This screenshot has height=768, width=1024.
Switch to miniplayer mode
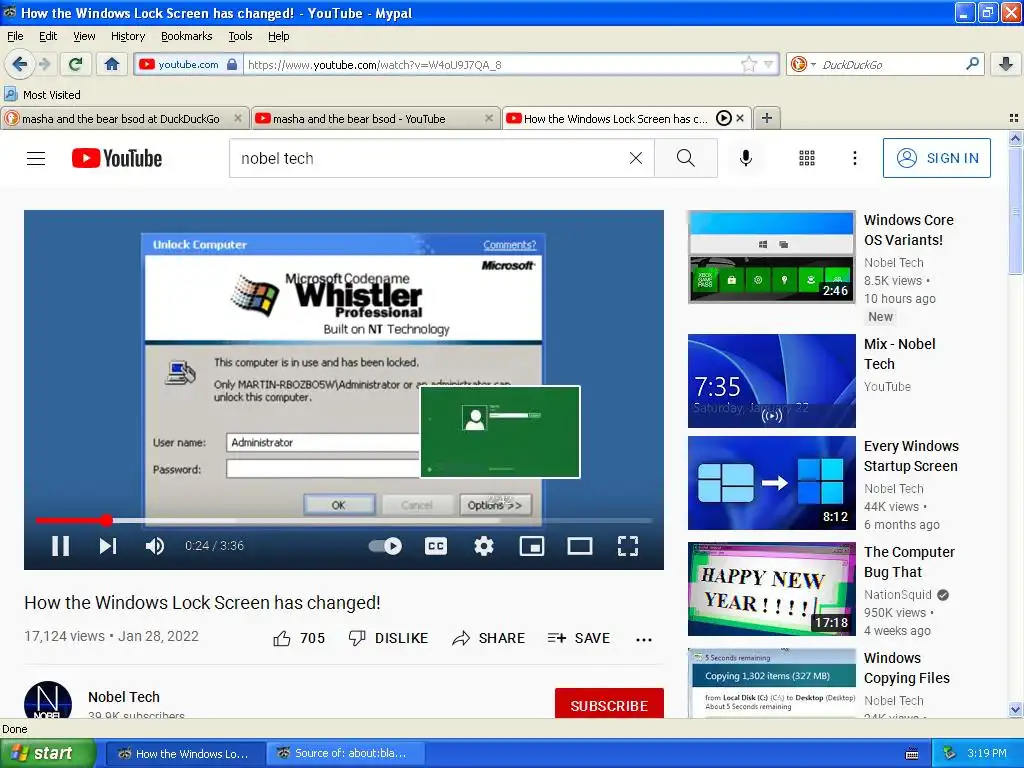click(532, 546)
